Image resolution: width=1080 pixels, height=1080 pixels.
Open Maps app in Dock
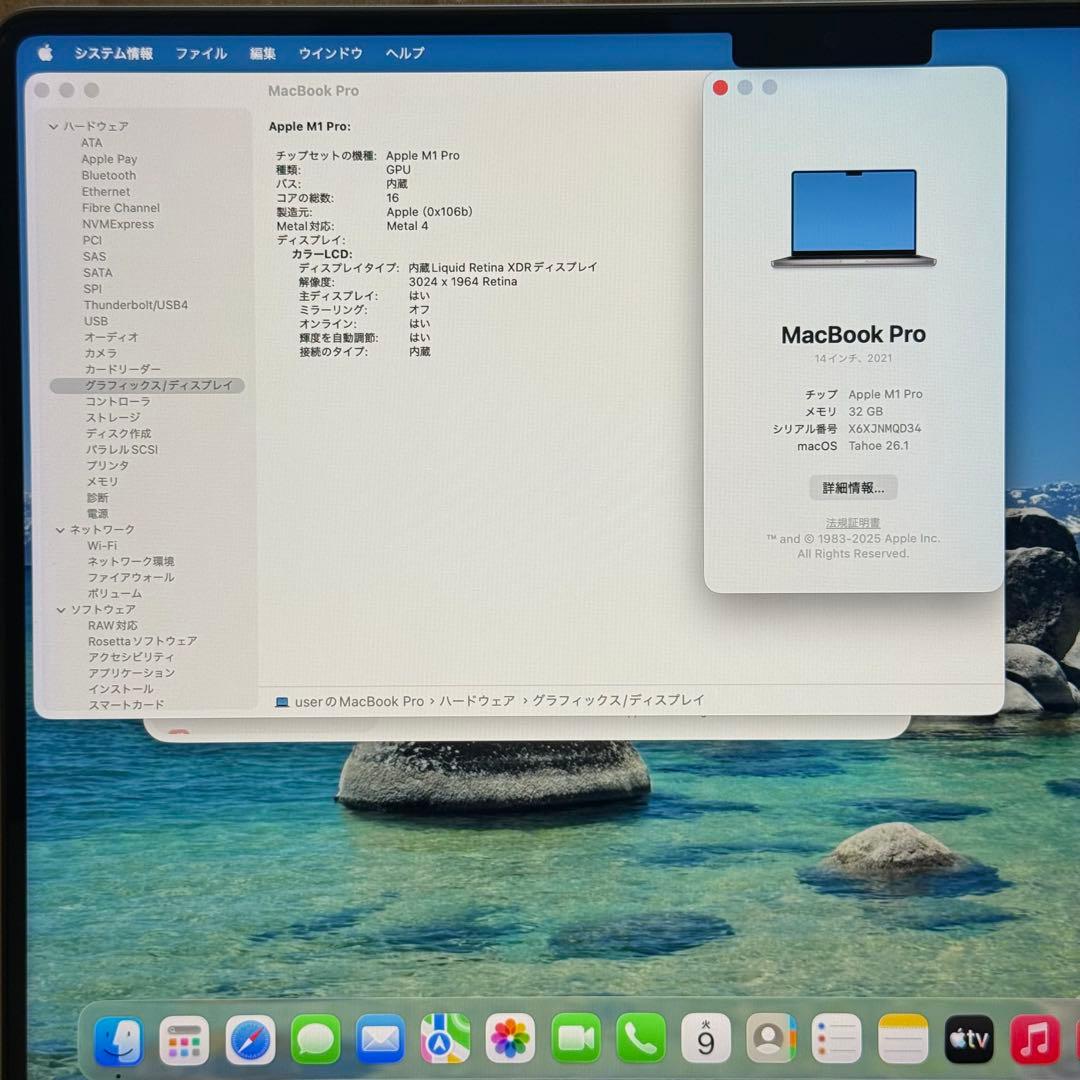click(x=445, y=1038)
